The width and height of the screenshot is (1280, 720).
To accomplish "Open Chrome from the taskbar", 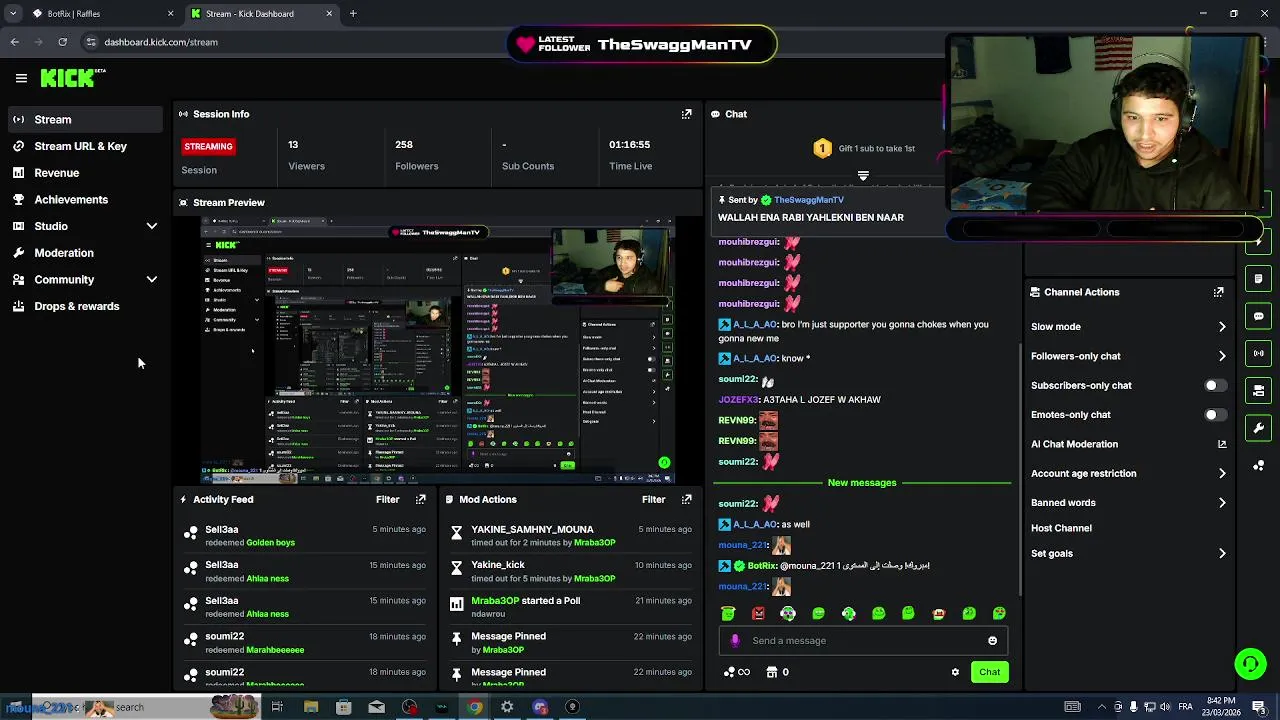I will [x=474, y=707].
